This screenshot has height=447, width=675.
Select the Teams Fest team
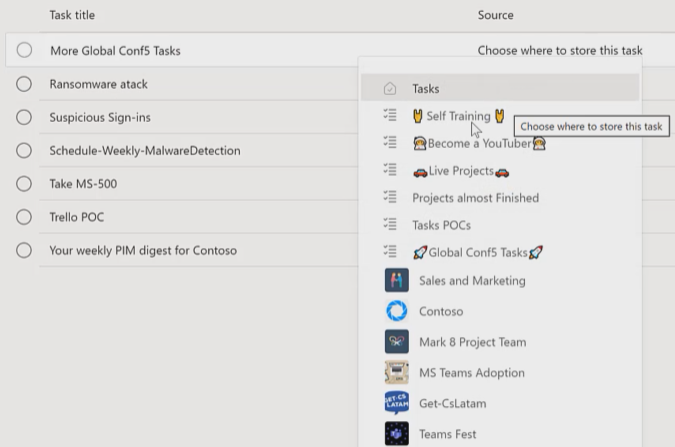click(500, 434)
